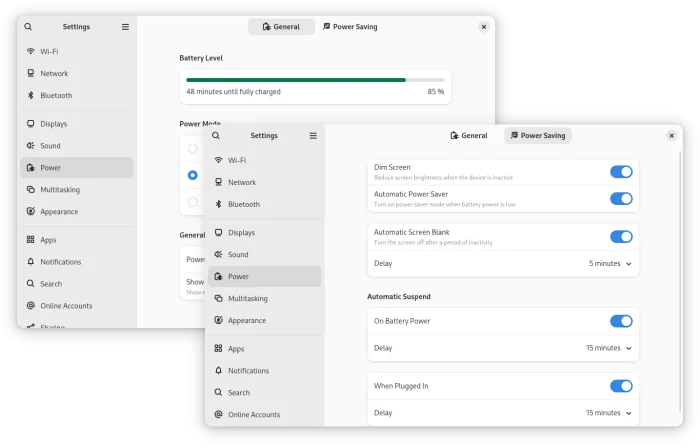
Task: Switch to General tab in front window
Action: pos(469,135)
